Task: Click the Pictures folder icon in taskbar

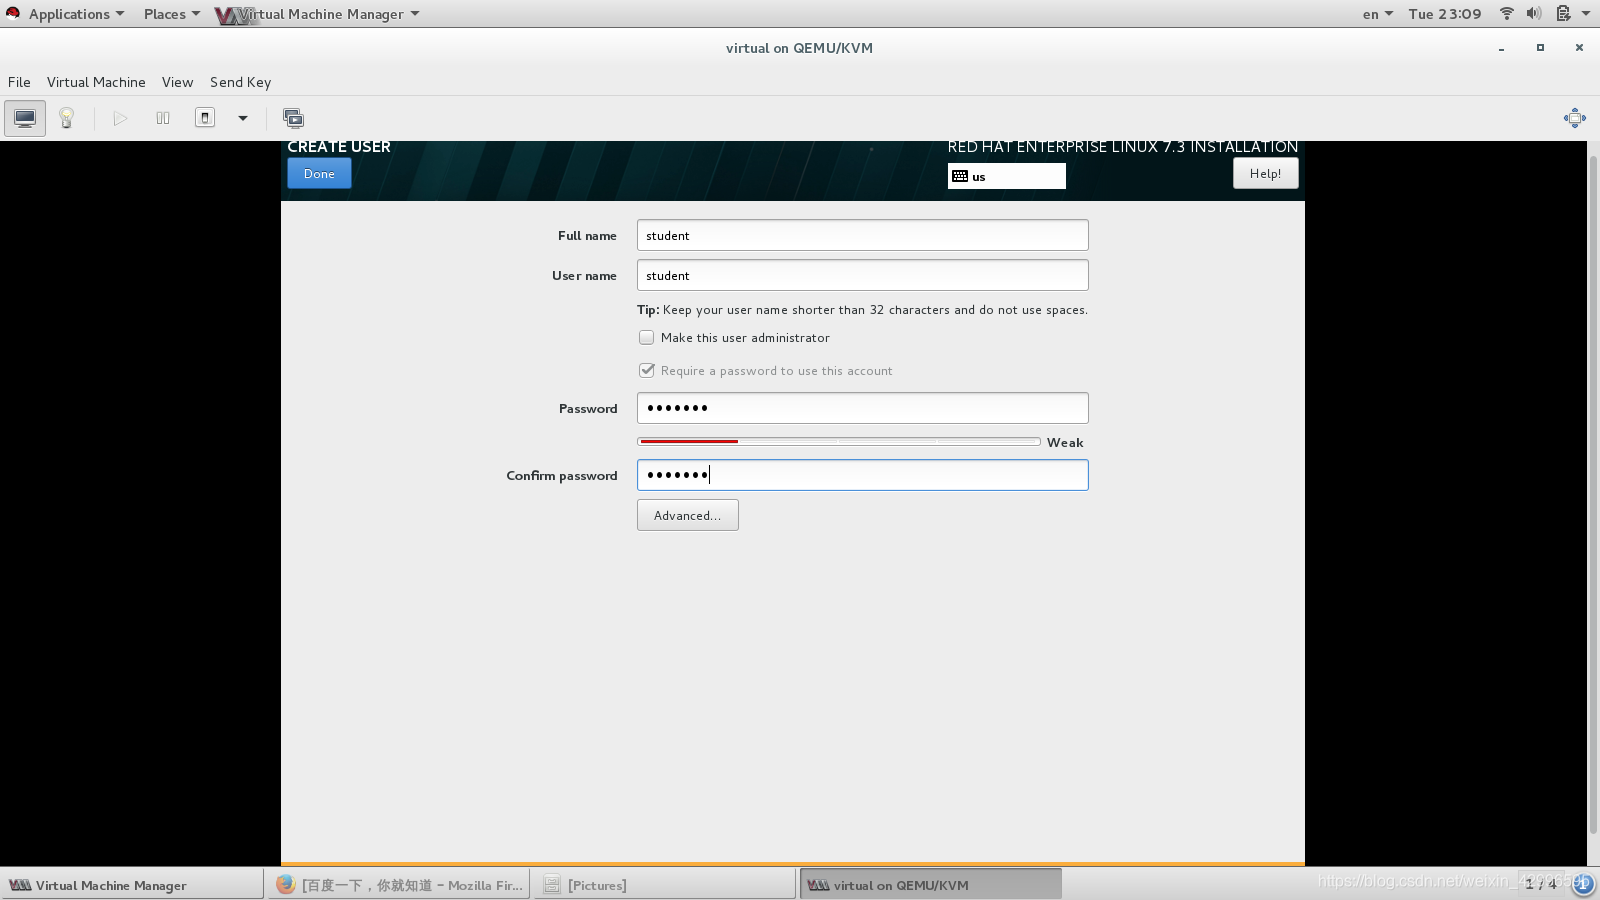Action: click(551, 885)
